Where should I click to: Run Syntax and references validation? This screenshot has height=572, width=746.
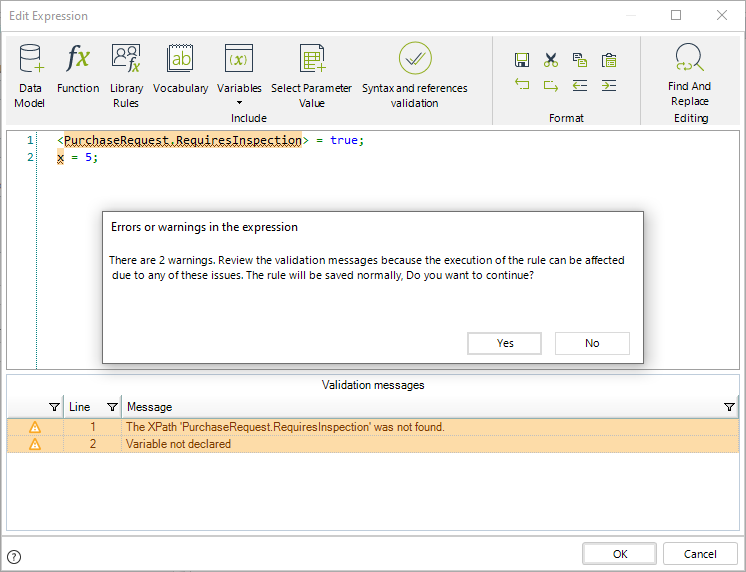415,75
